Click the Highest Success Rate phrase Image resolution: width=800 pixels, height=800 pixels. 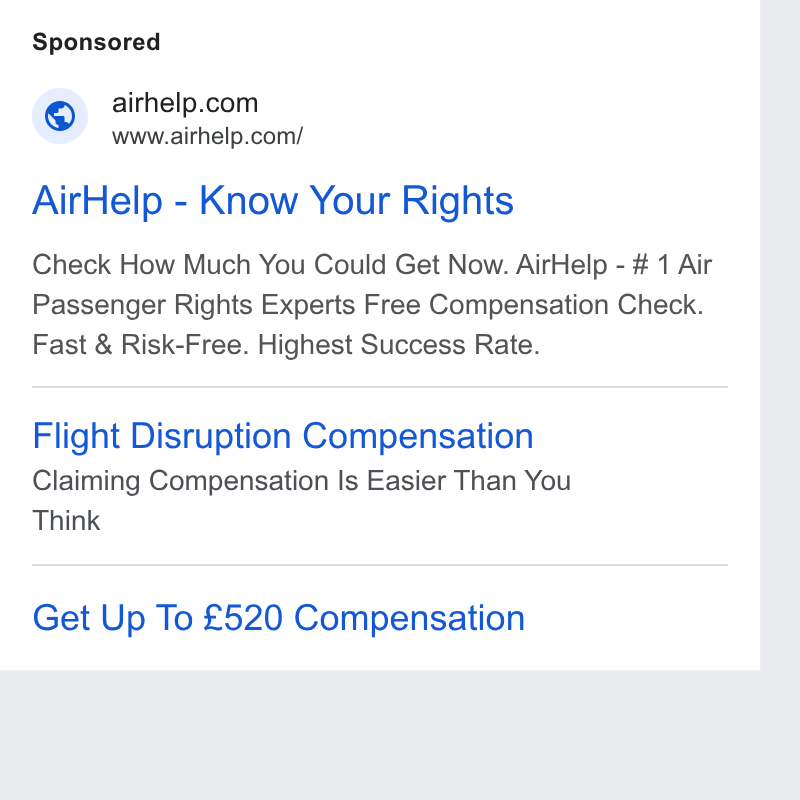pos(398,345)
